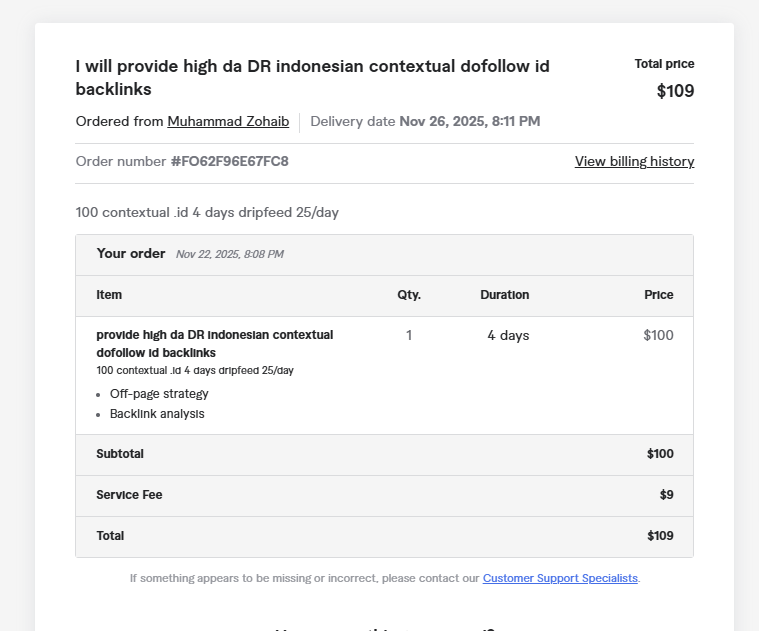Viewport: 759px width, 631px height.
Task: Click the Your order header
Action: (131, 254)
